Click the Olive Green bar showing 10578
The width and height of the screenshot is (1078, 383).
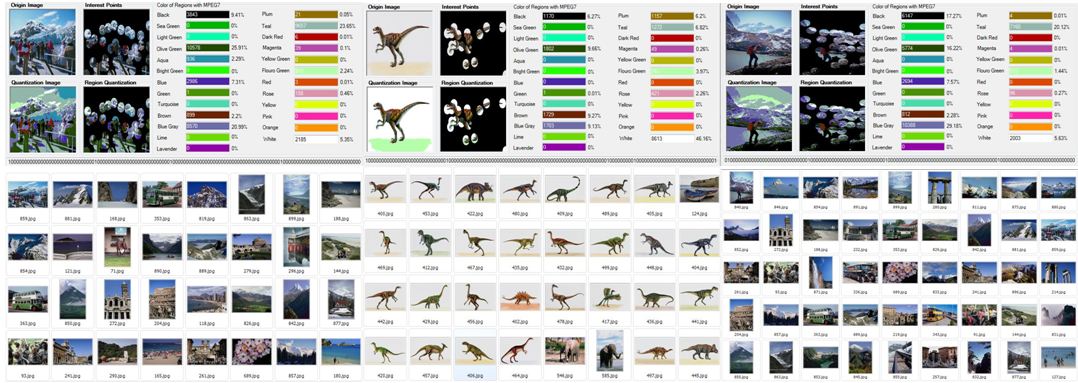(x=206, y=47)
